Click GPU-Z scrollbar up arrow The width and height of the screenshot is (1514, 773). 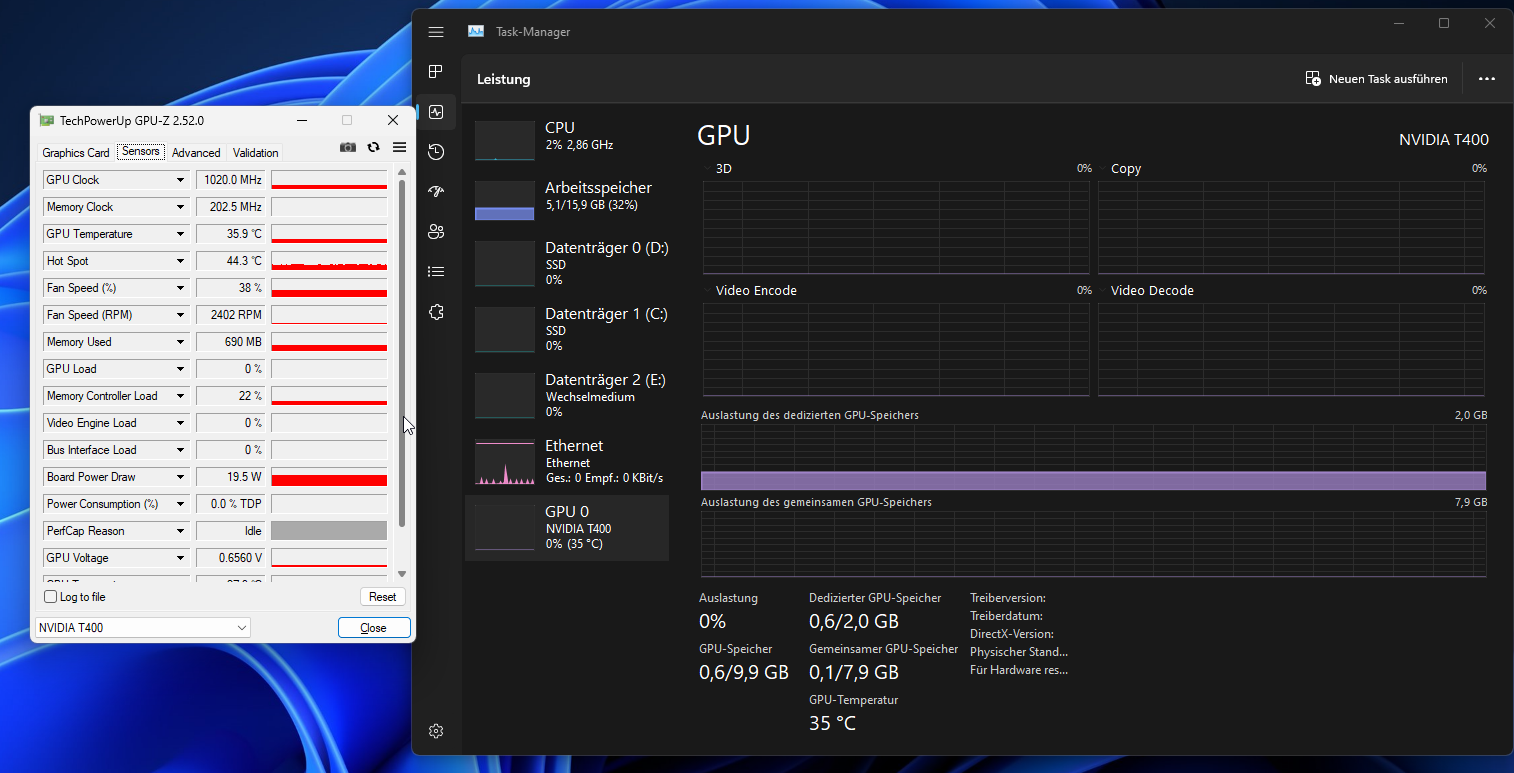pyautogui.click(x=402, y=172)
